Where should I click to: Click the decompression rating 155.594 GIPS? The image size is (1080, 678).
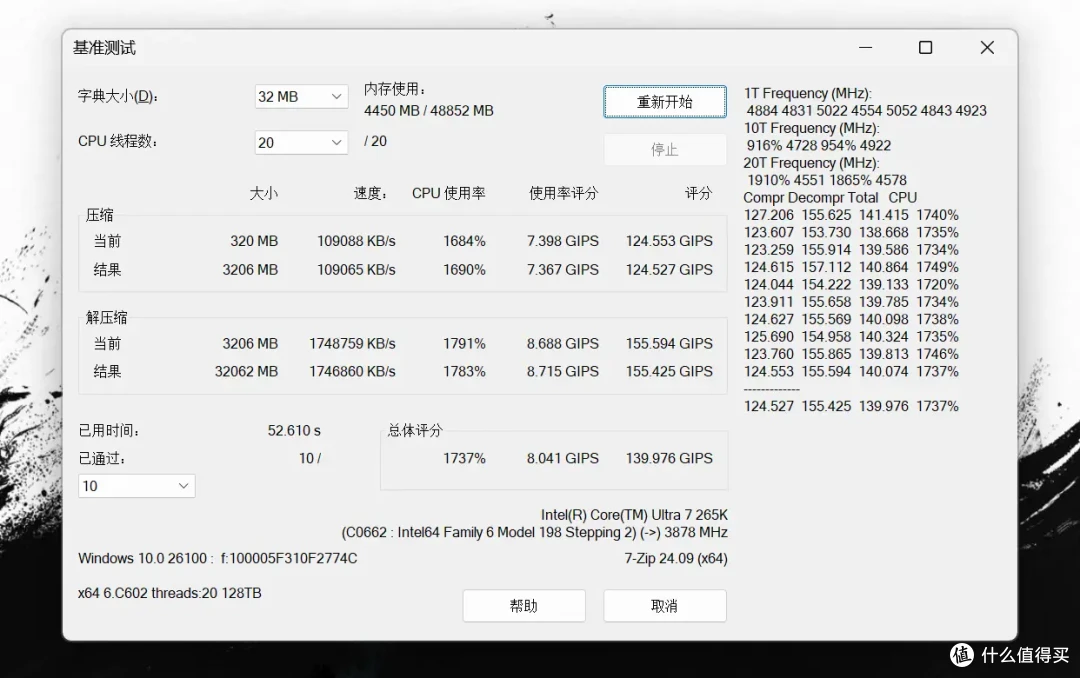tap(669, 344)
